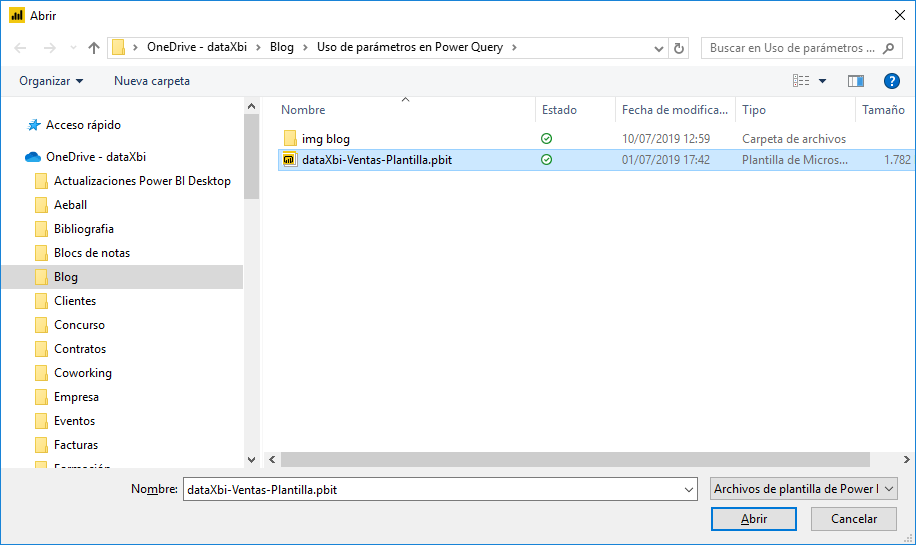Viewport: 916px width, 545px height.
Task: Refresh the current folder view
Action: 678,48
